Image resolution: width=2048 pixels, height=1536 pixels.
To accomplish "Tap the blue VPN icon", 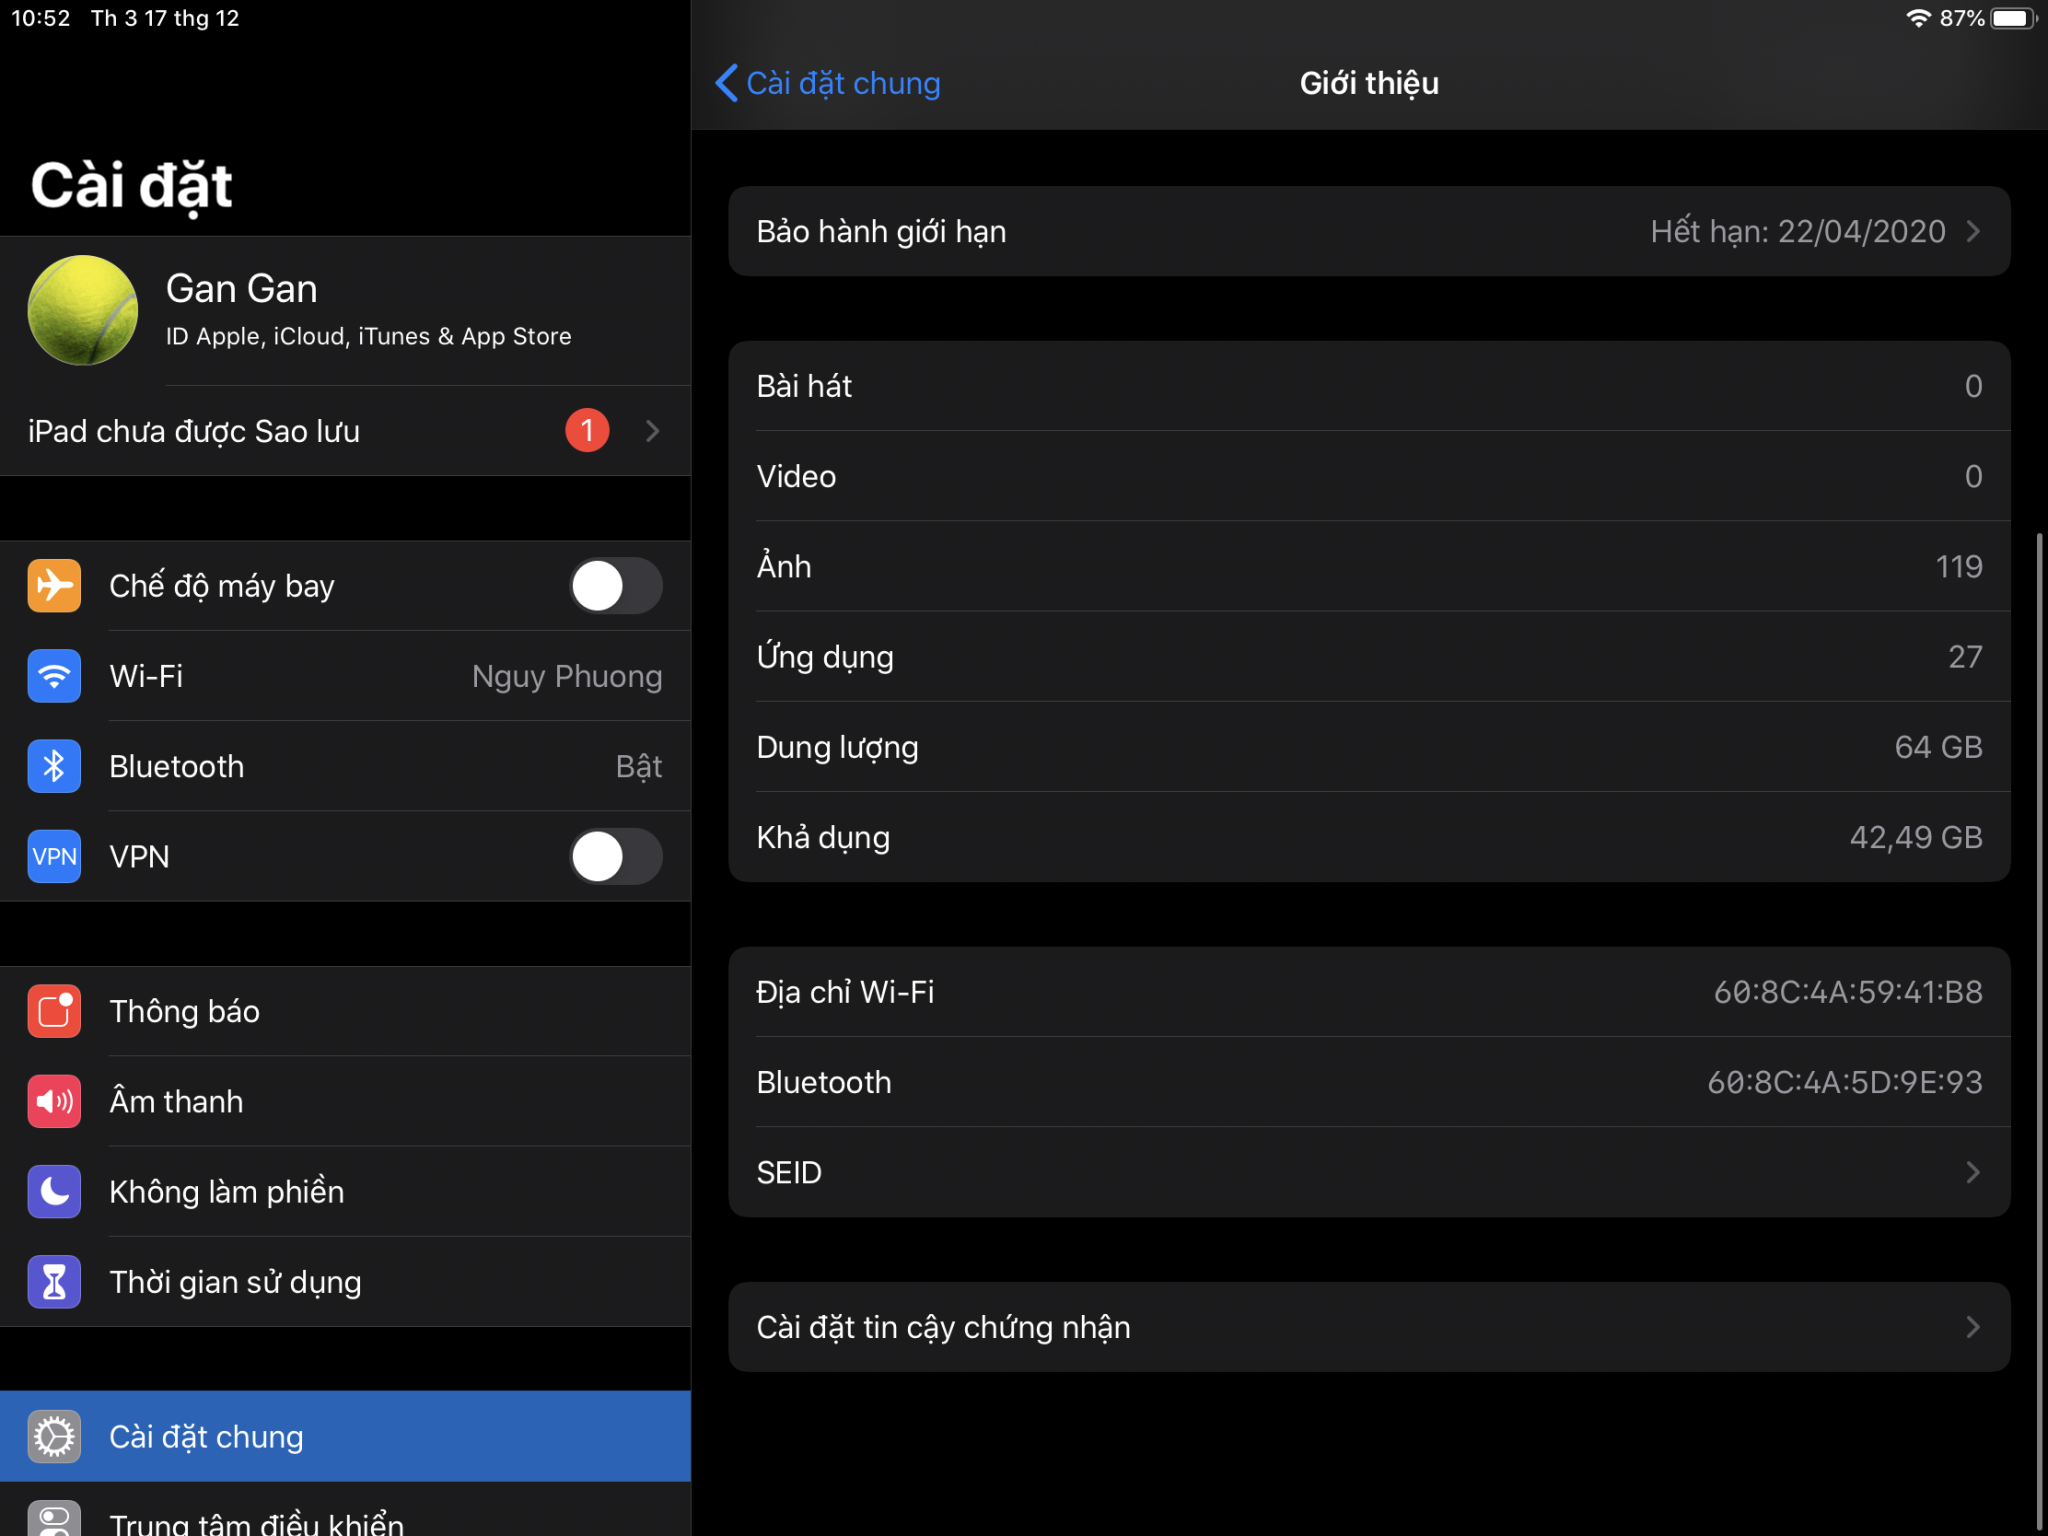I will tap(54, 856).
